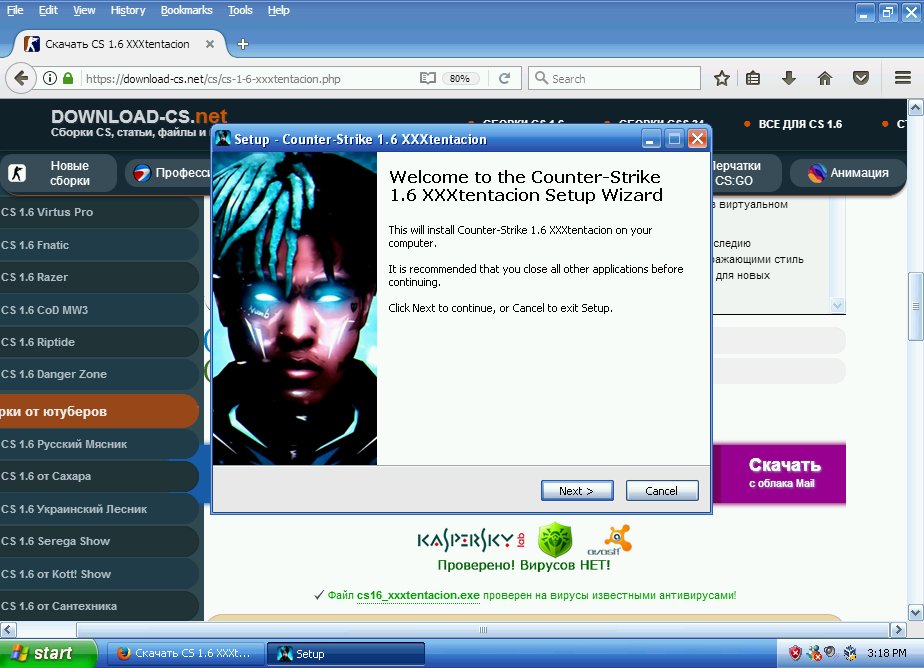The width and height of the screenshot is (924, 668).
Task: Click the Kaspersky lab logo
Action: point(471,540)
